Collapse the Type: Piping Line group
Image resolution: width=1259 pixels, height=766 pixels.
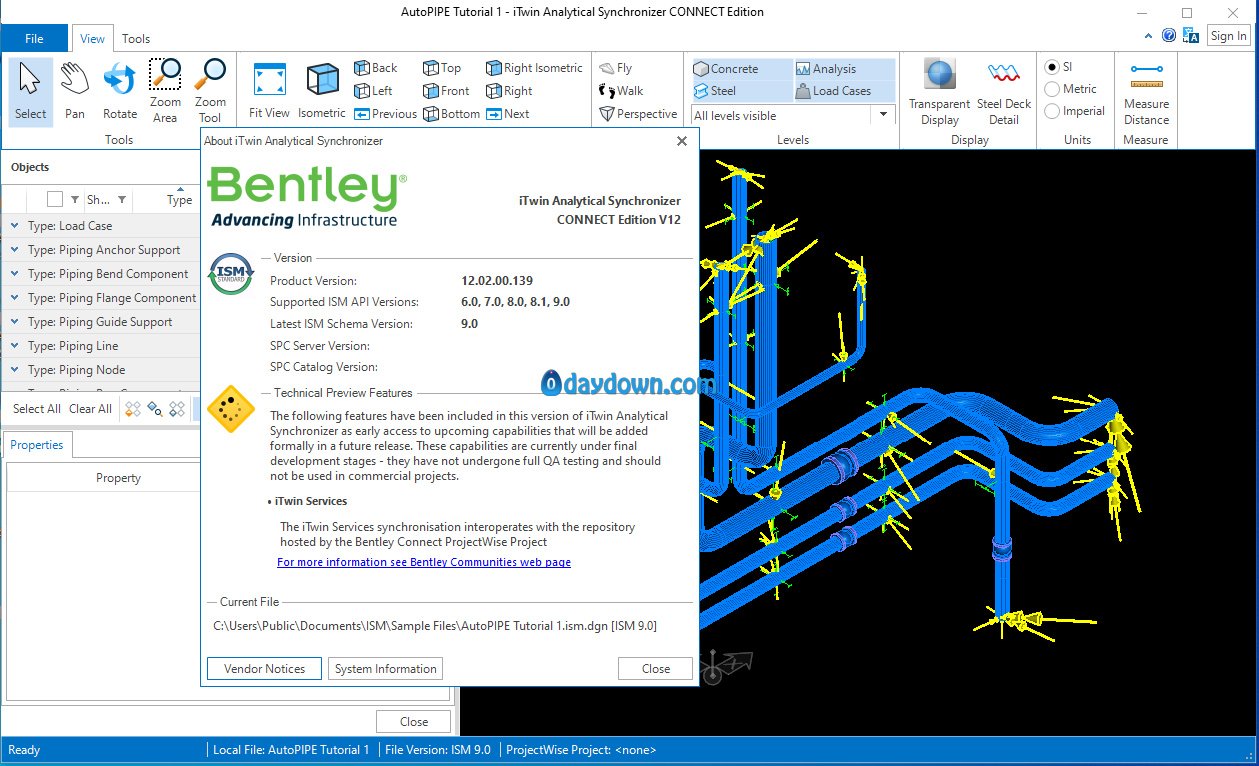point(15,346)
